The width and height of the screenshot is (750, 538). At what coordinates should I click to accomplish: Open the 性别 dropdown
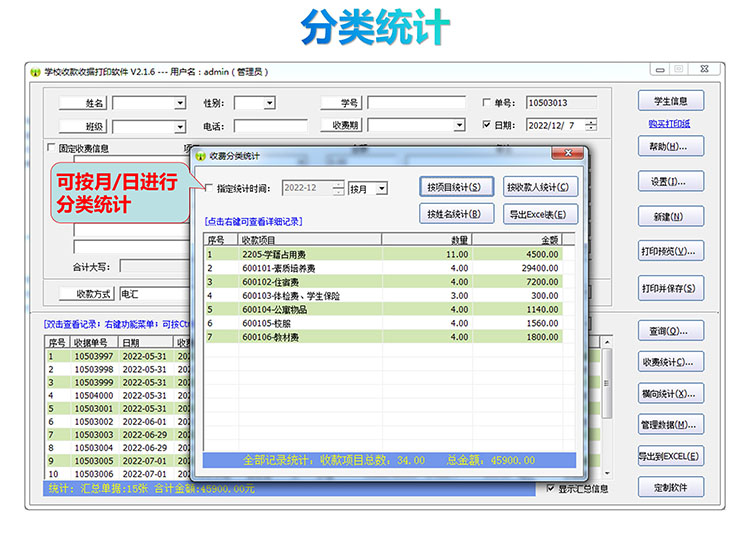tap(270, 103)
